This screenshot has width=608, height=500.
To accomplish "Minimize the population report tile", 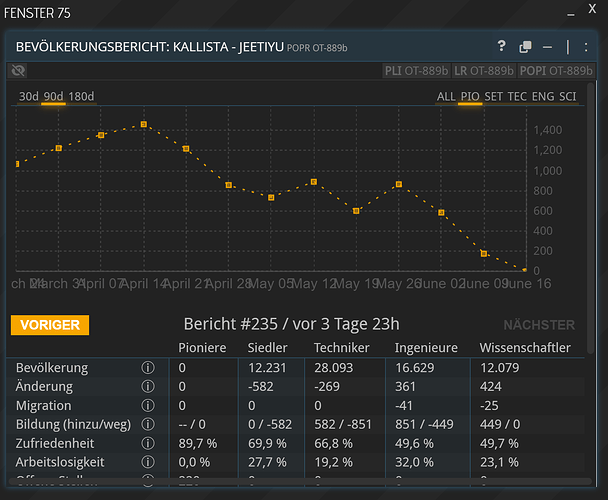I will click(x=547, y=47).
